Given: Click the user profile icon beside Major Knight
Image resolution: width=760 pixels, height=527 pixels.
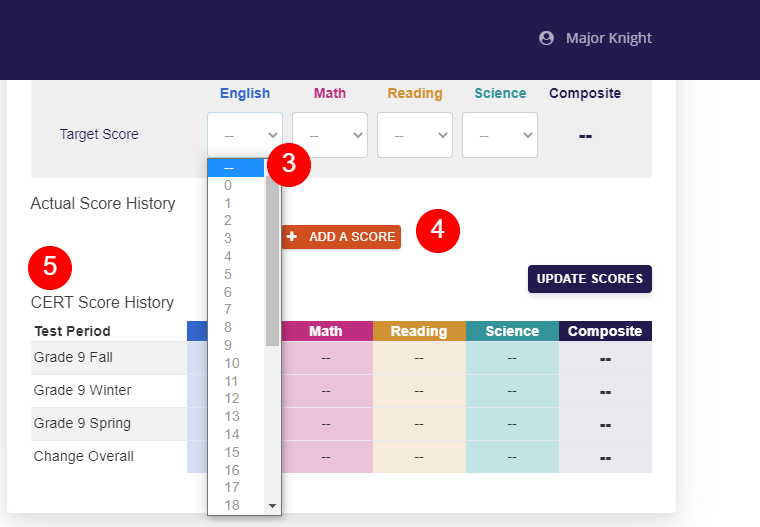Looking at the screenshot, I should [x=546, y=38].
